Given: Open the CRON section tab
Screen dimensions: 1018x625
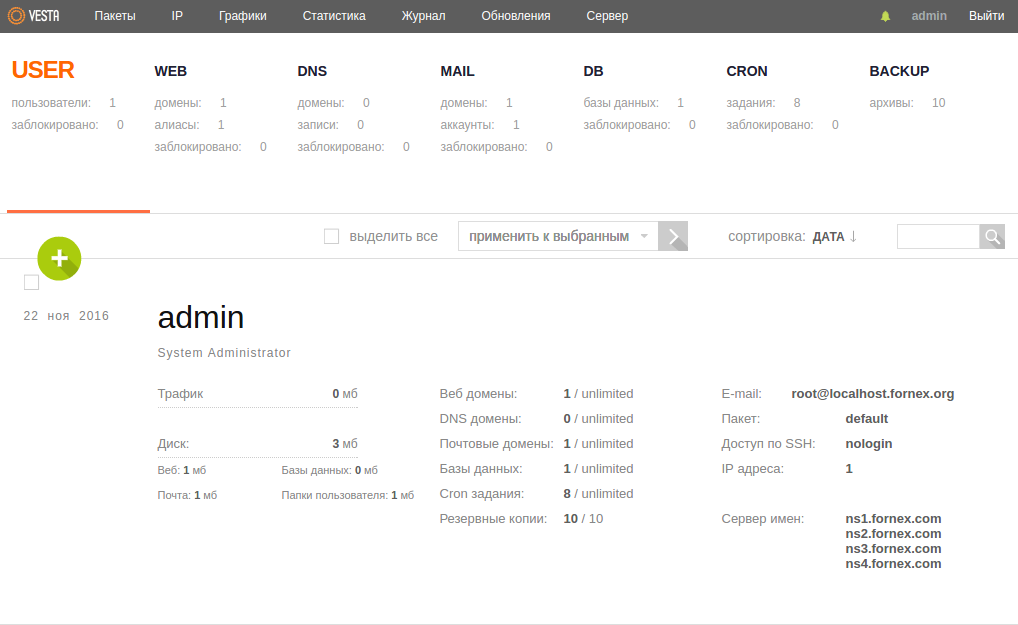Looking at the screenshot, I should (747, 71).
